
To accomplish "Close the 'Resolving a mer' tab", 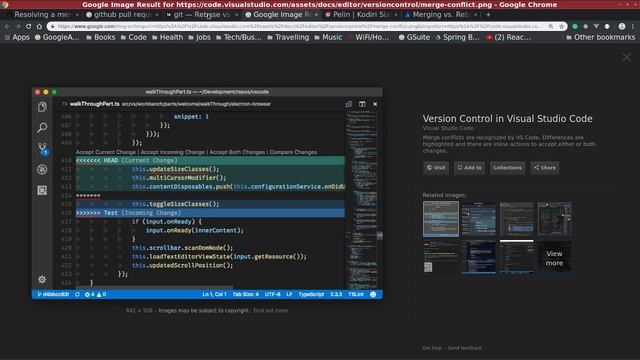I will tap(77, 15).
